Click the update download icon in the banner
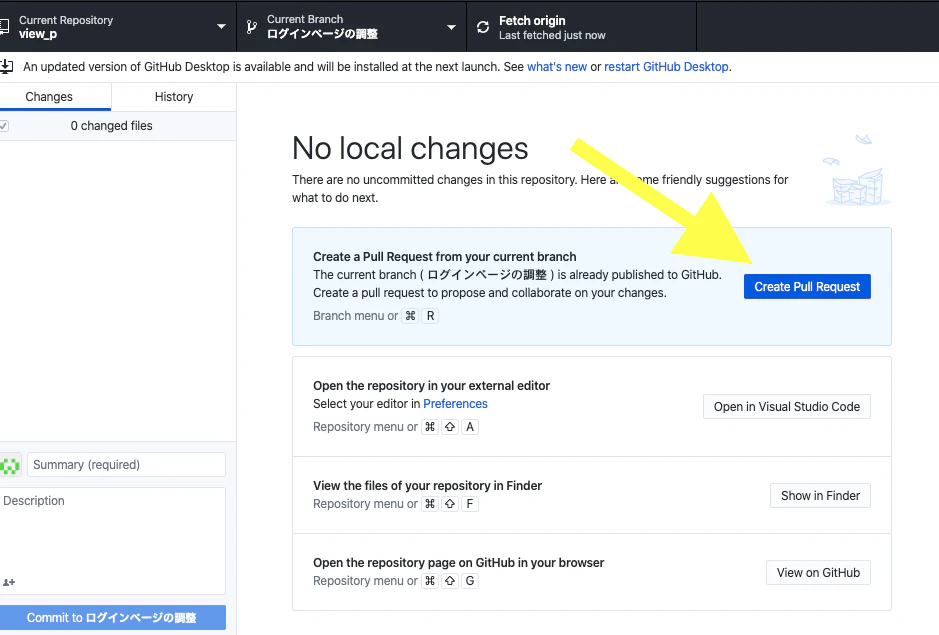The image size is (939, 635). [6, 66]
